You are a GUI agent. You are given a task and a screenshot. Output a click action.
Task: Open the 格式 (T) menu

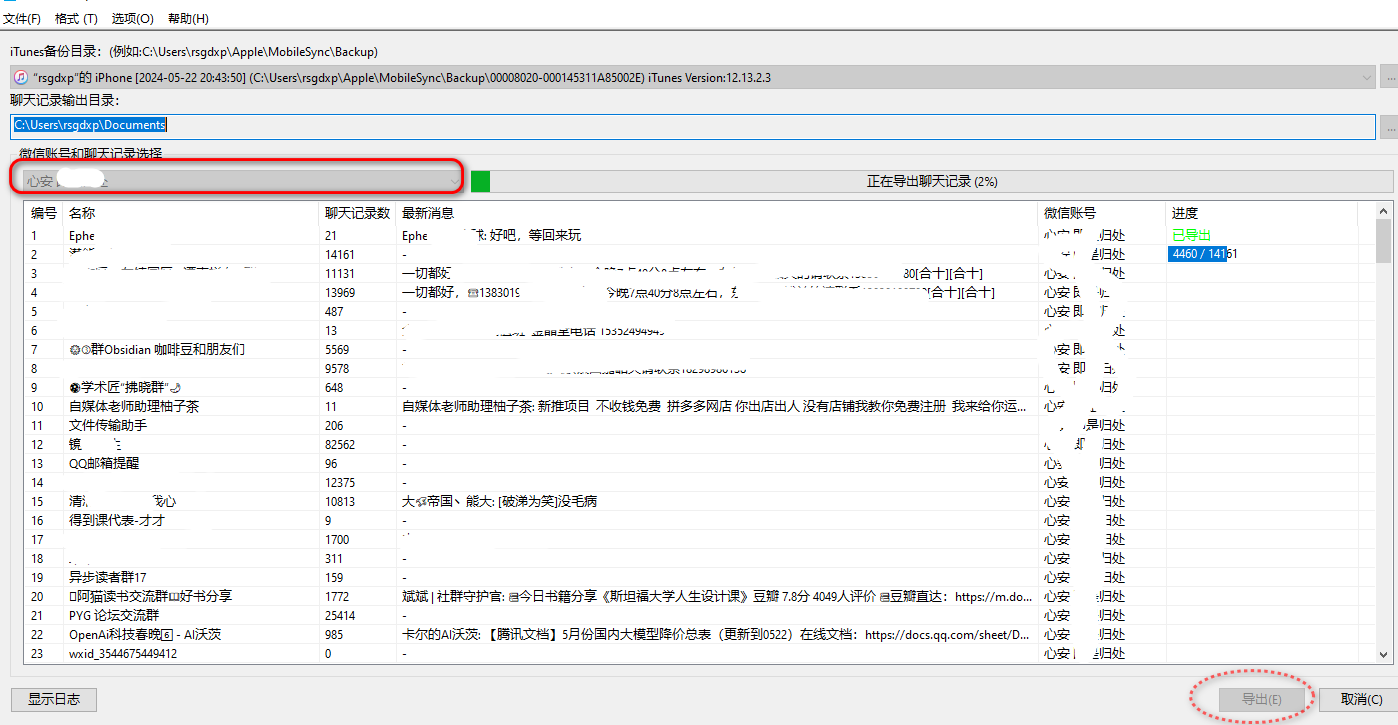tap(76, 19)
